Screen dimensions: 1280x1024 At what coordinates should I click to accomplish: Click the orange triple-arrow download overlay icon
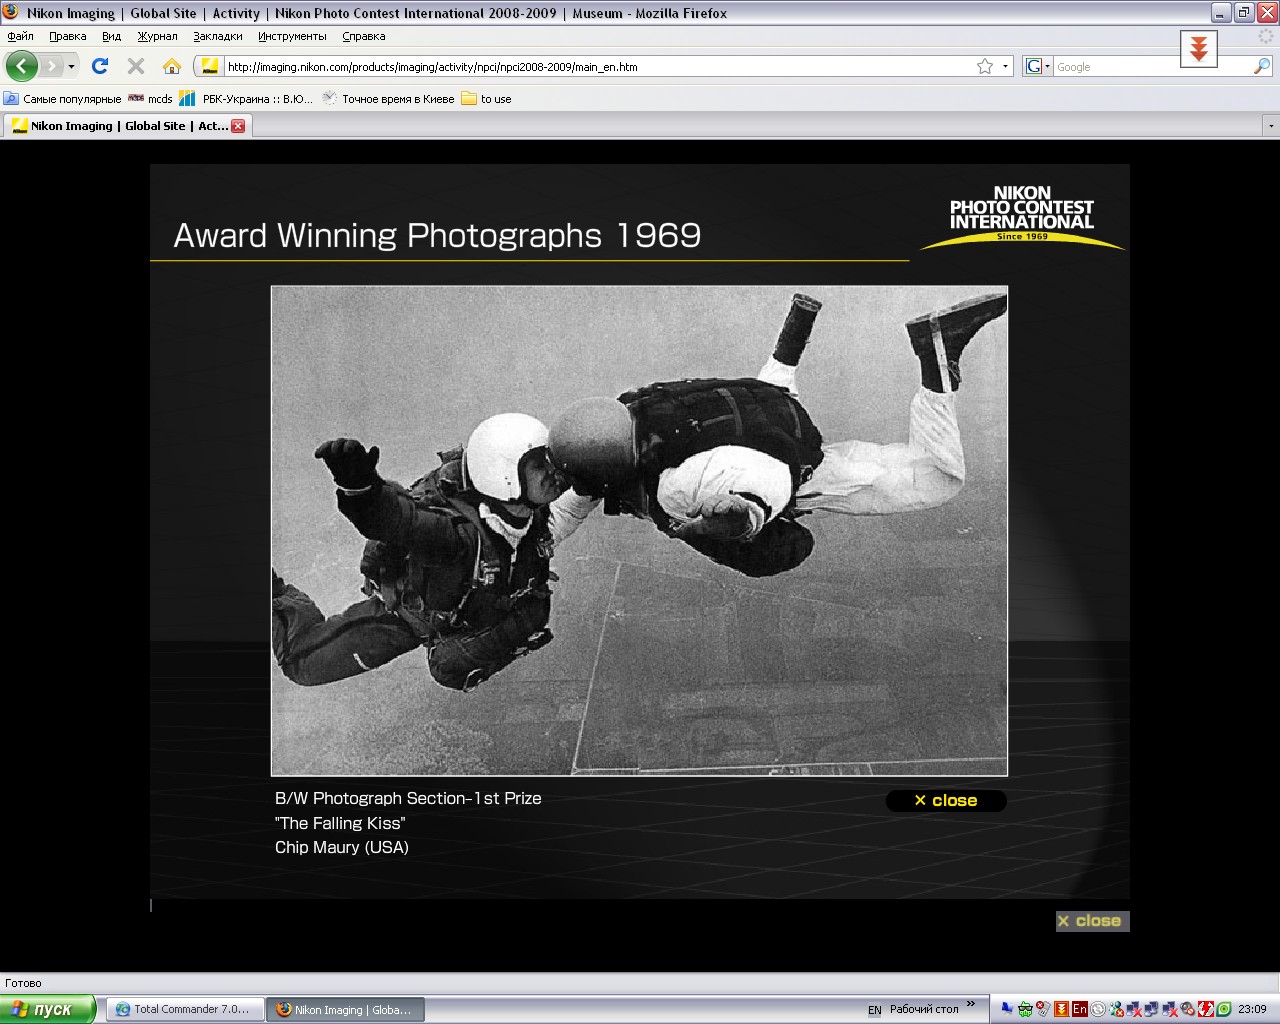1198,47
